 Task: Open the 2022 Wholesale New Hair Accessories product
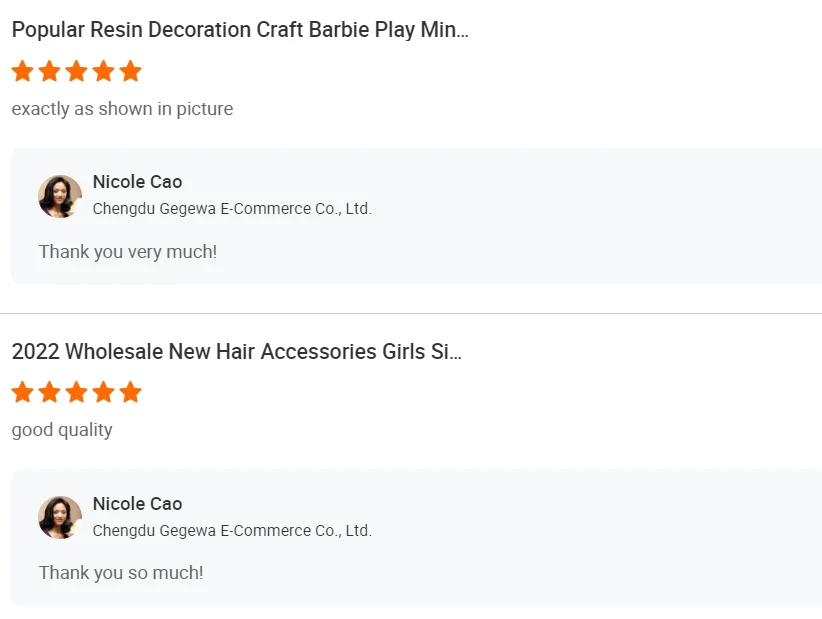pos(236,352)
